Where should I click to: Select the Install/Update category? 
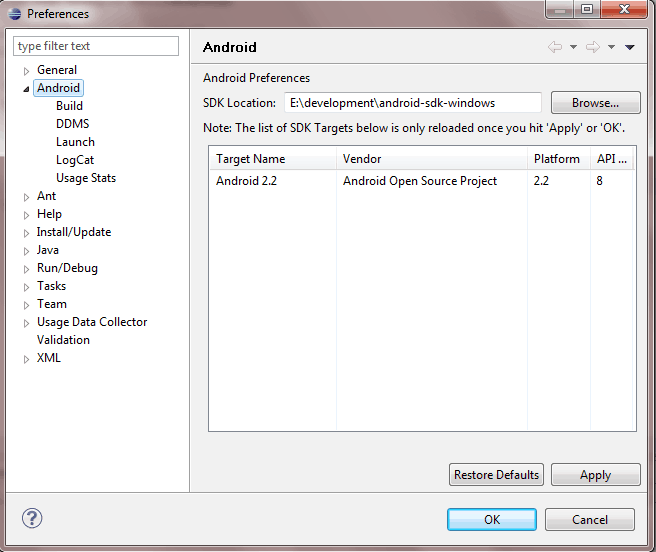click(74, 232)
